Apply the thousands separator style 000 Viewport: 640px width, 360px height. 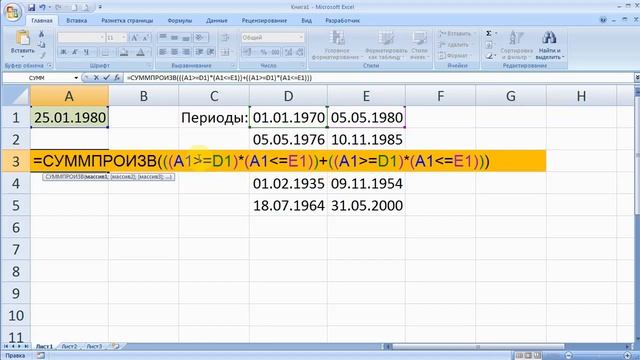(276, 52)
